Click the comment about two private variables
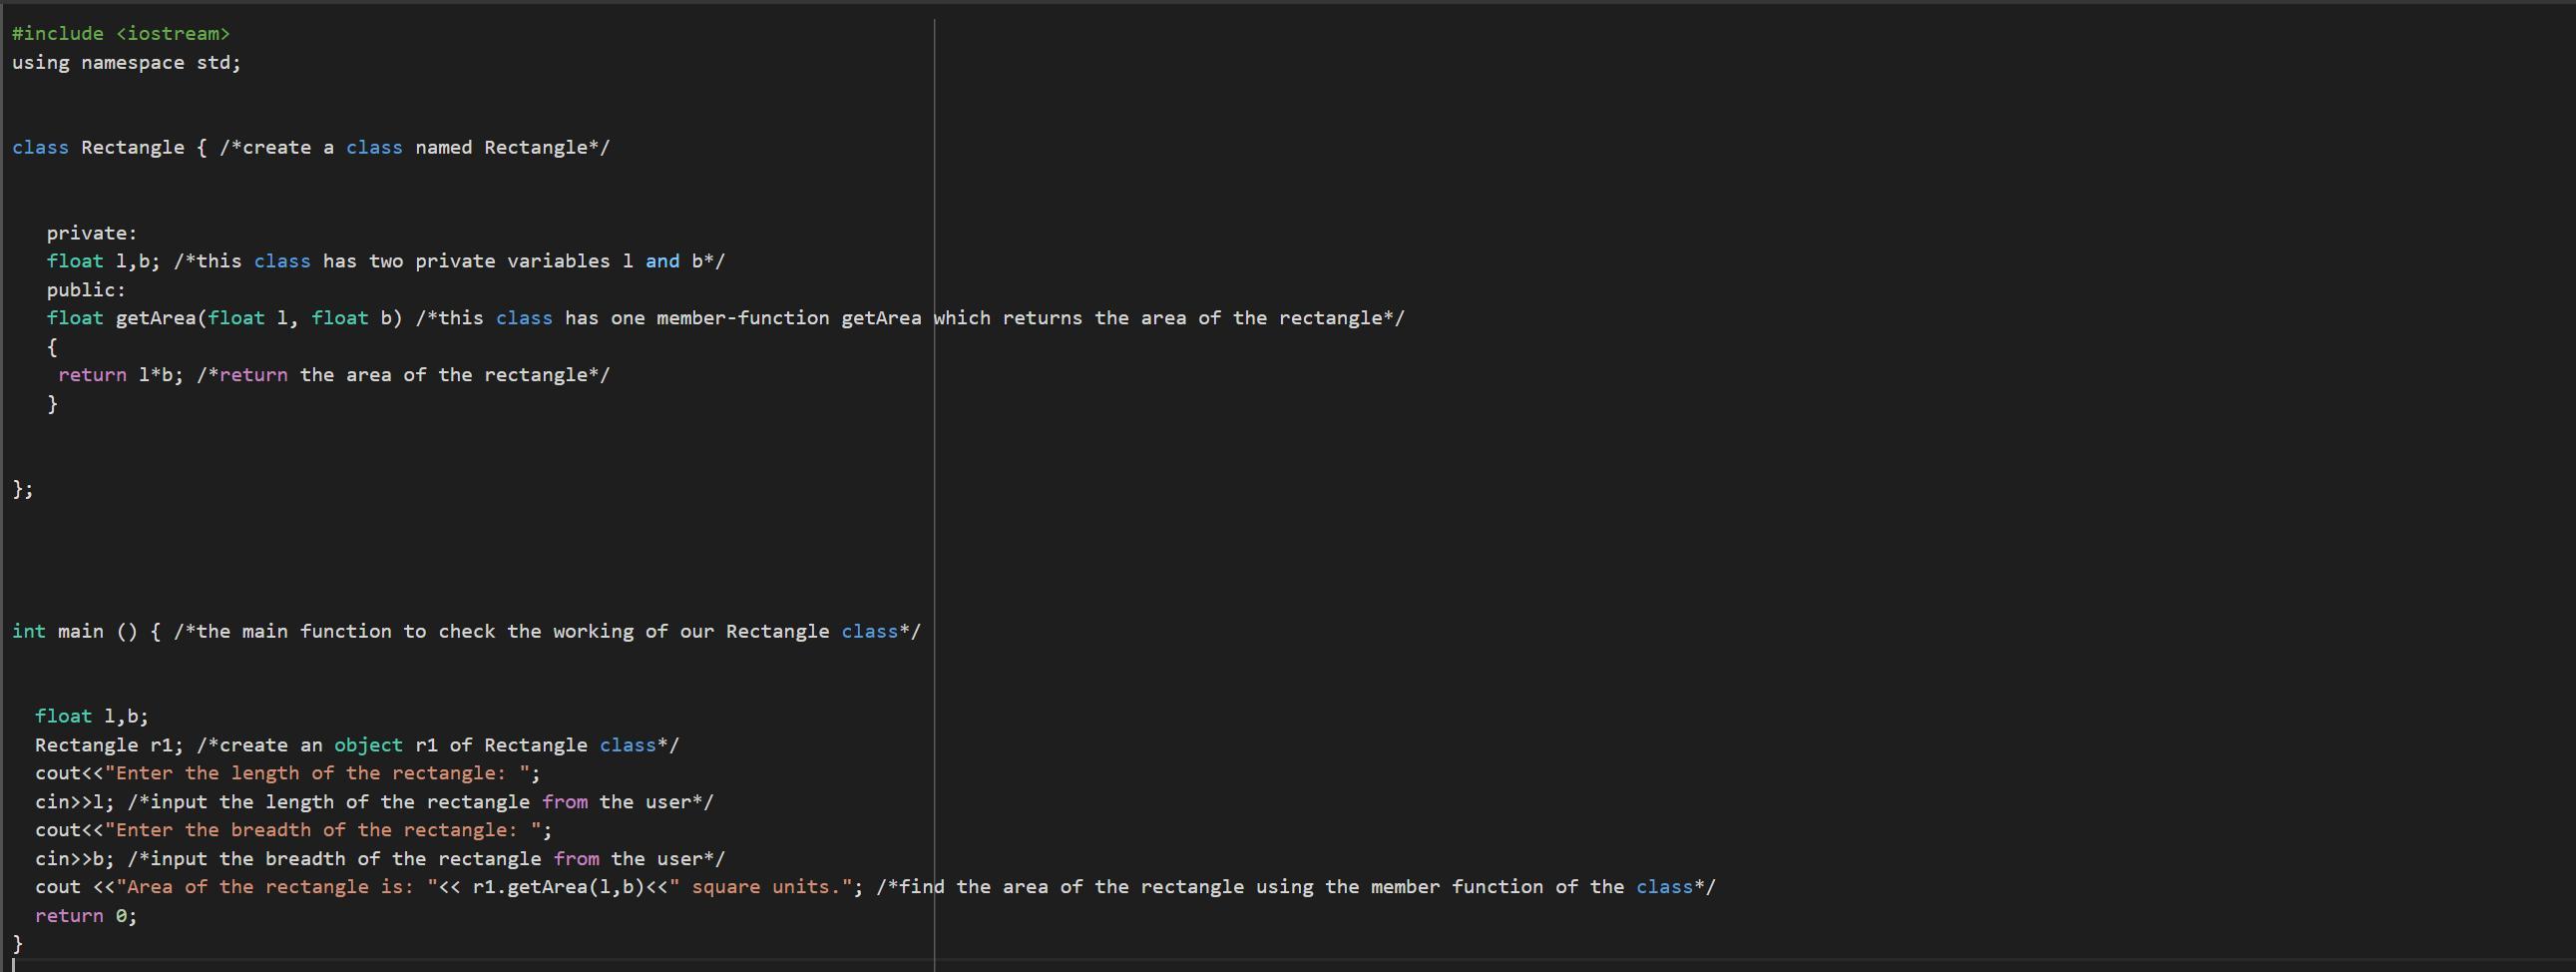The width and height of the screenshot is (2576, 972). tap(449, 262)
